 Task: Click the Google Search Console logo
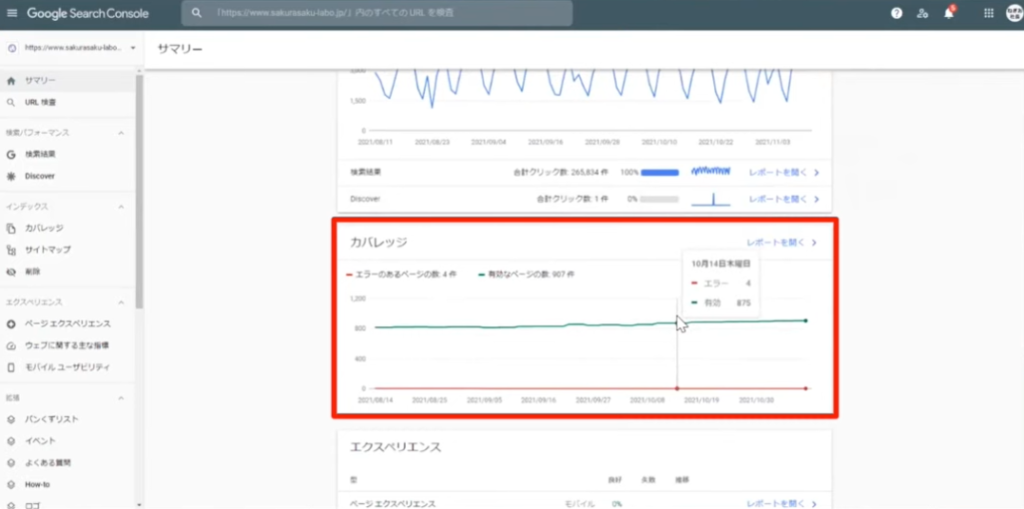(x=88, y=13)
